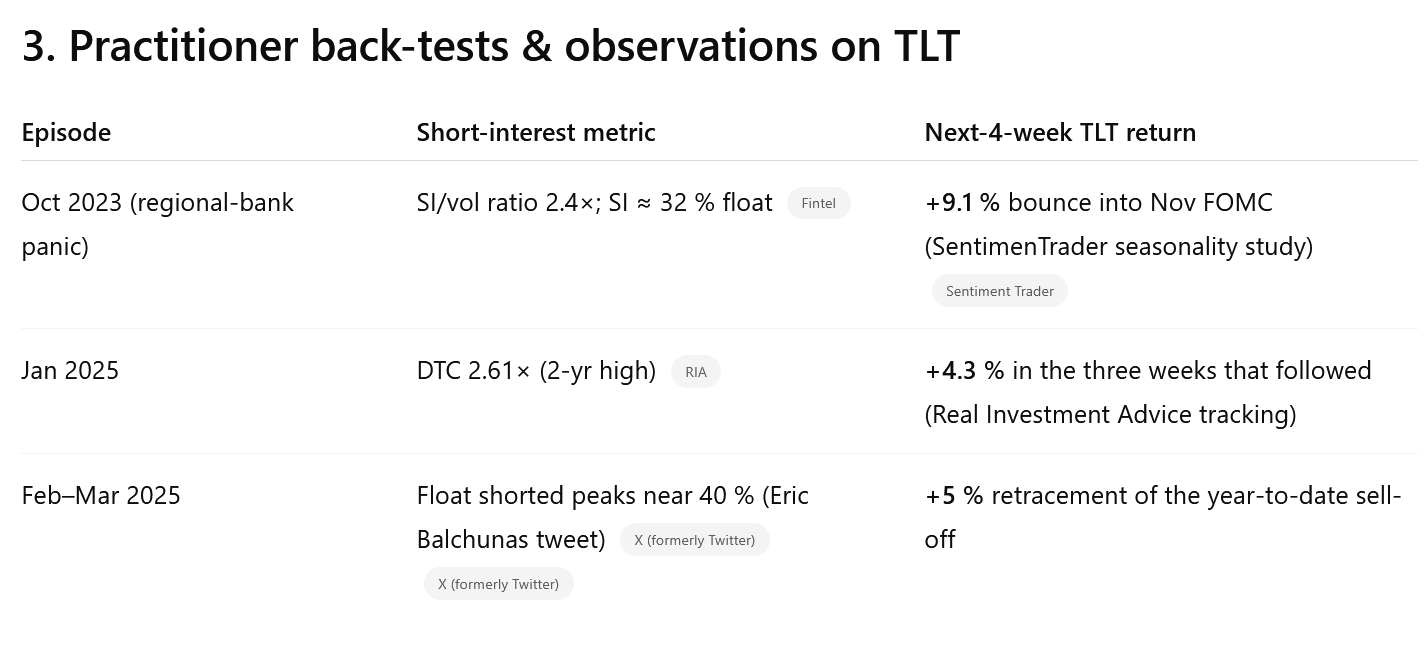Select the DTC 2.61× (2-yr high) text
Image resolution: width=1428 pixels, height=650 pixels.
coord(536,371)
